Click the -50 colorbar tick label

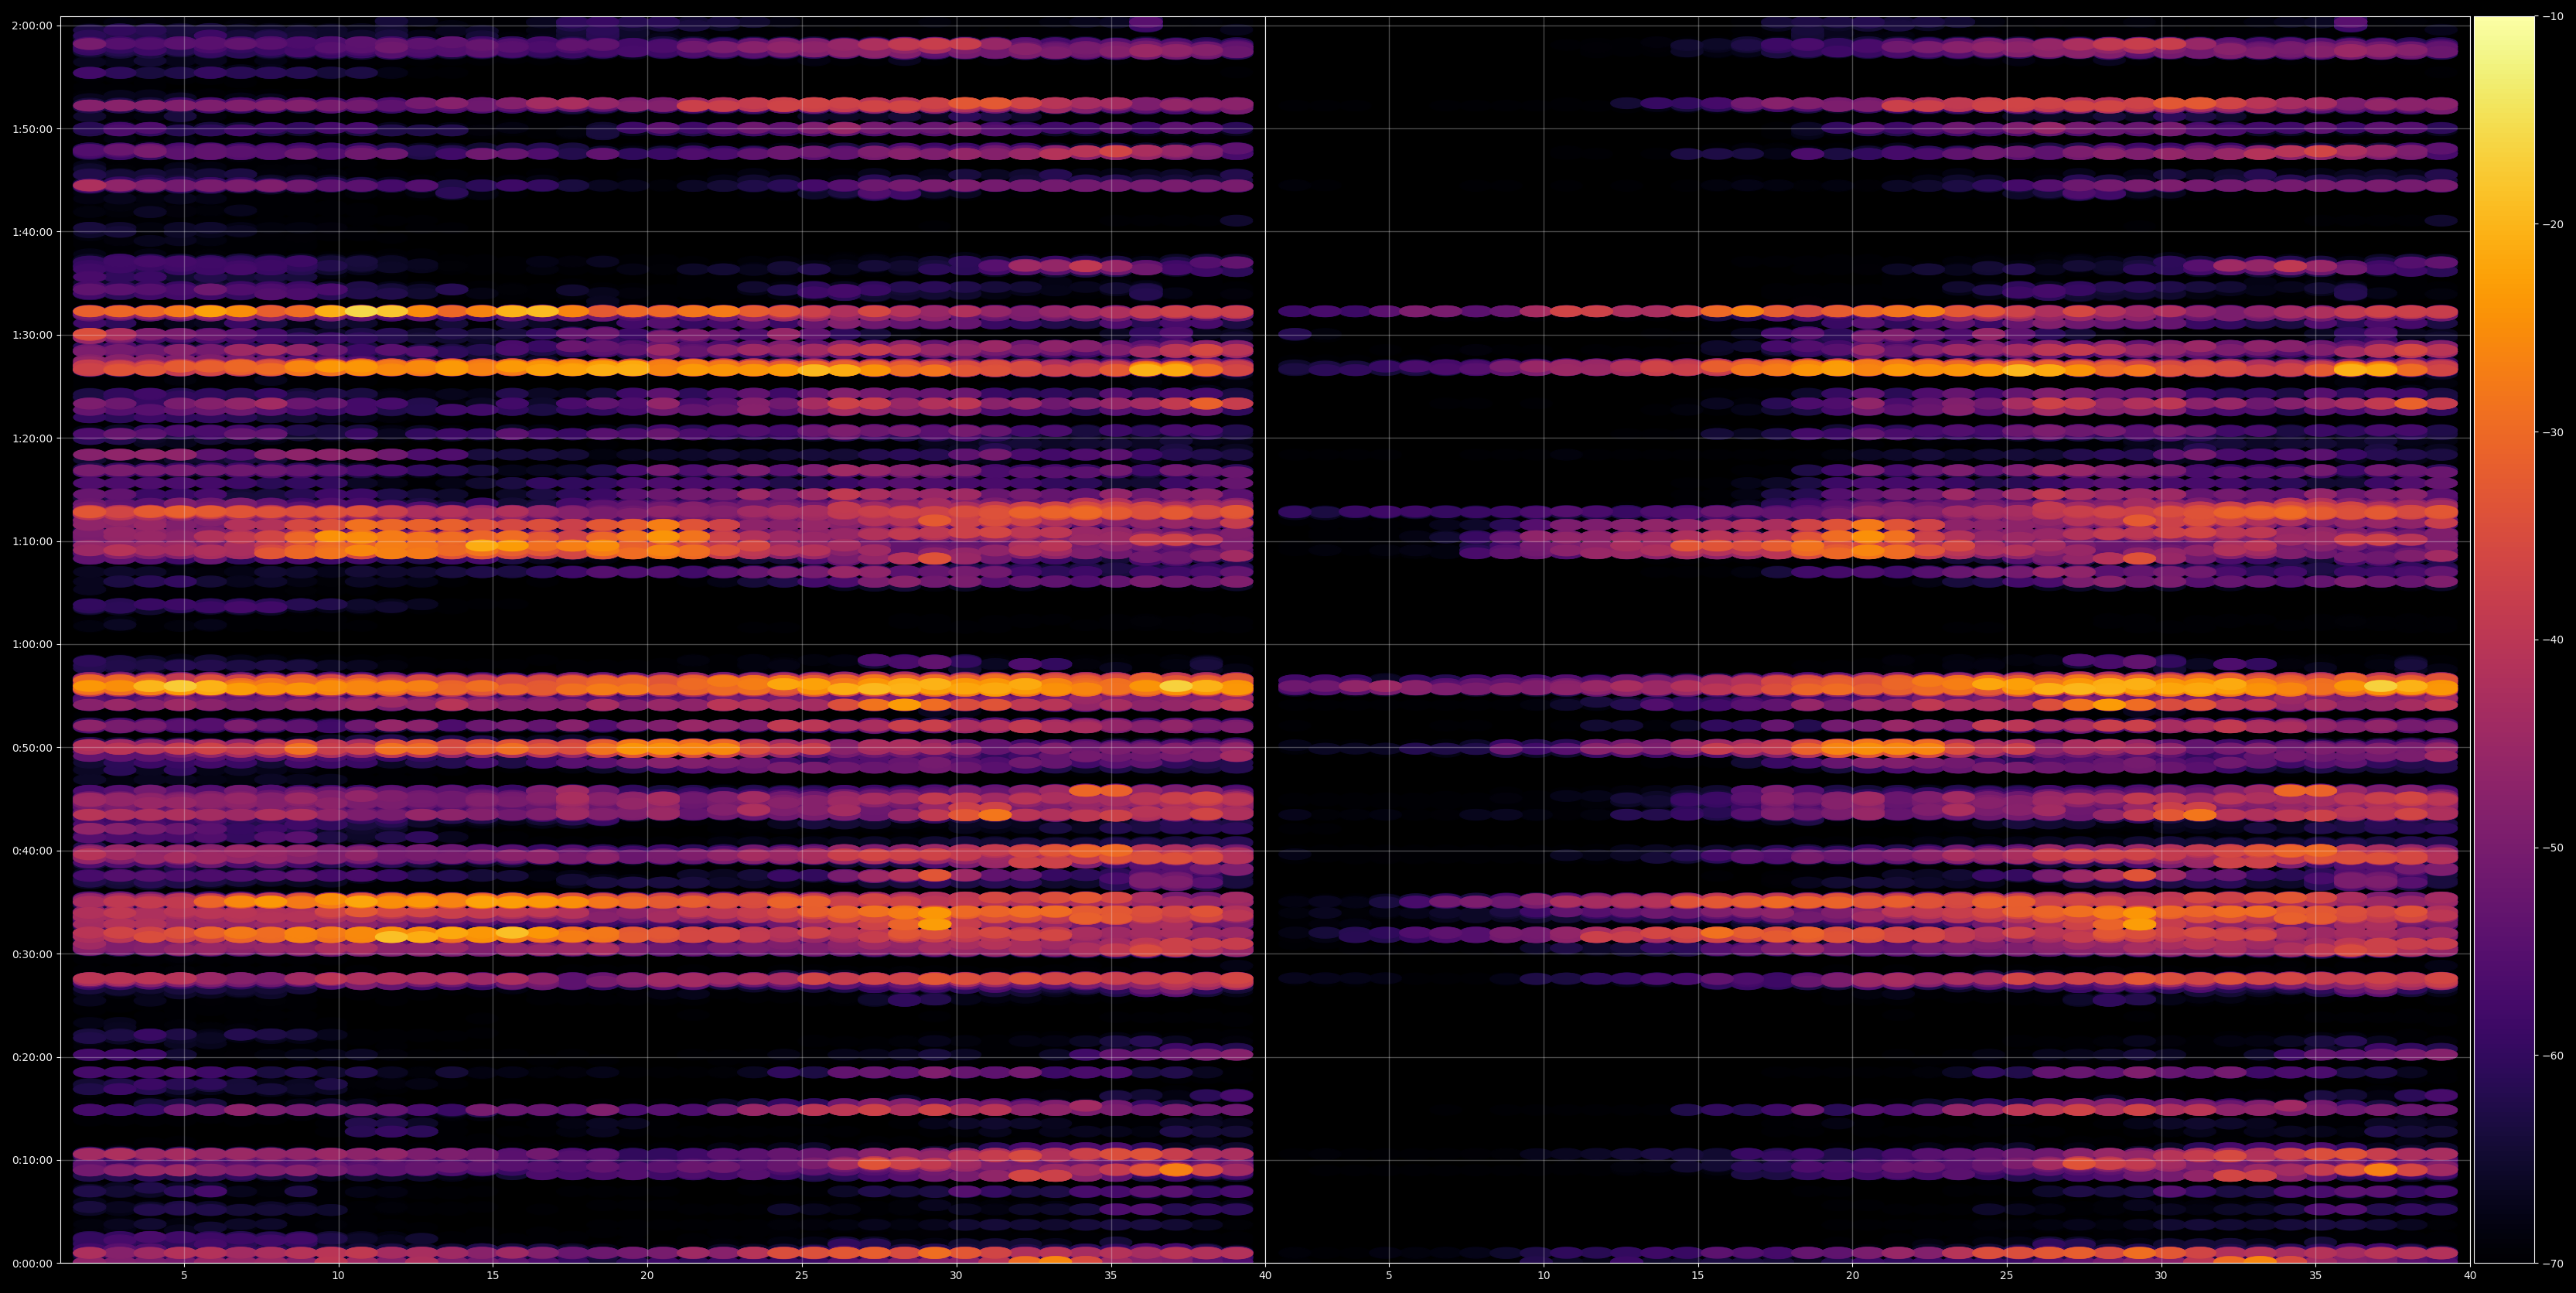tap(2553, 848)
